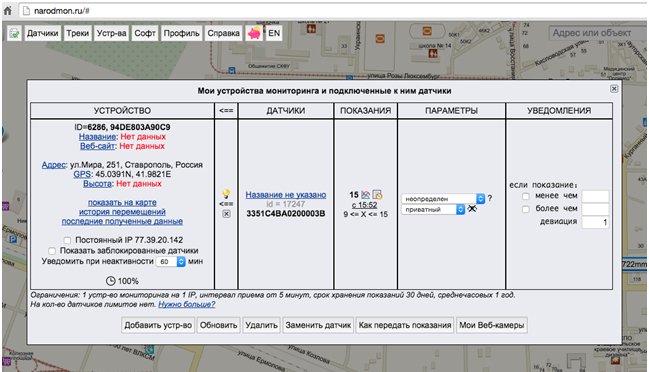Open the inactivity minutes dropdown showing 60

pos(171,262)
